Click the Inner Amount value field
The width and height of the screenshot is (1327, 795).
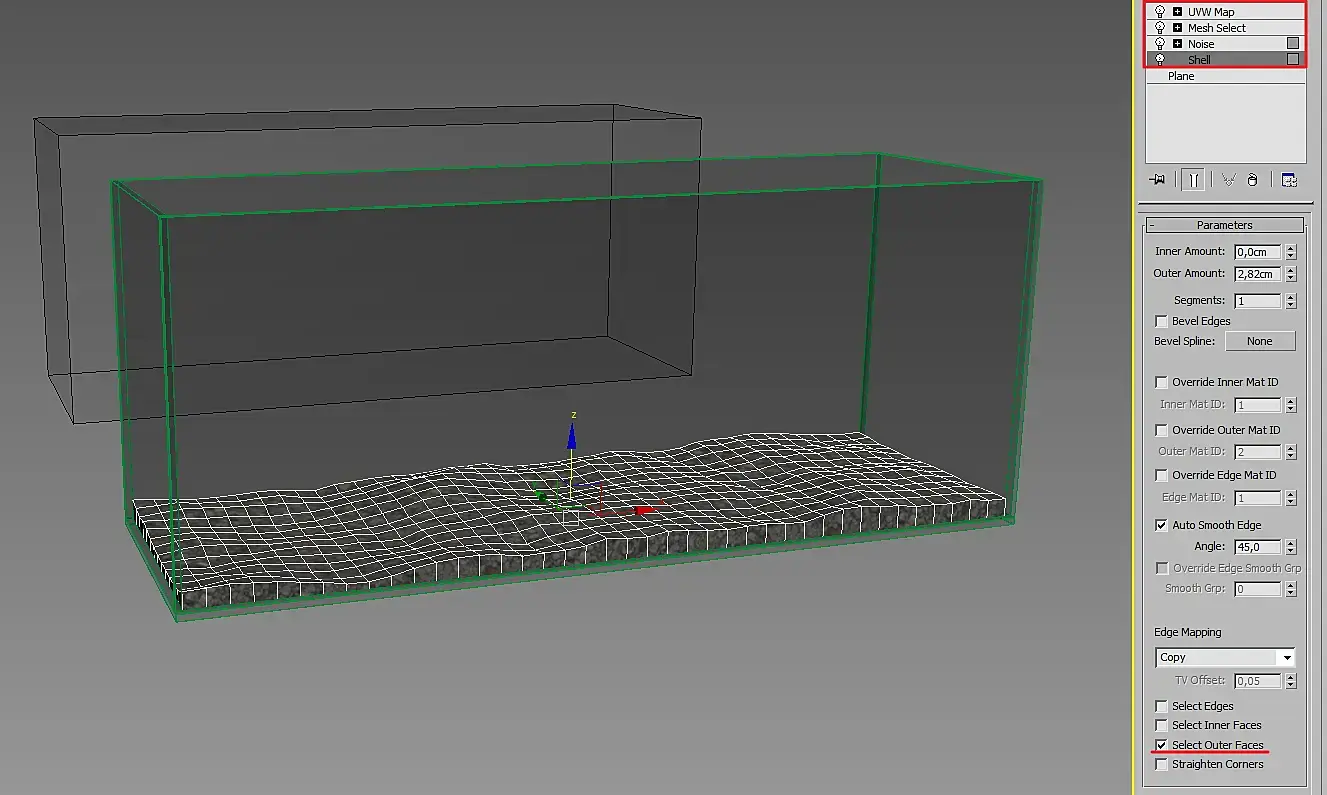[x=1258, y=252]
